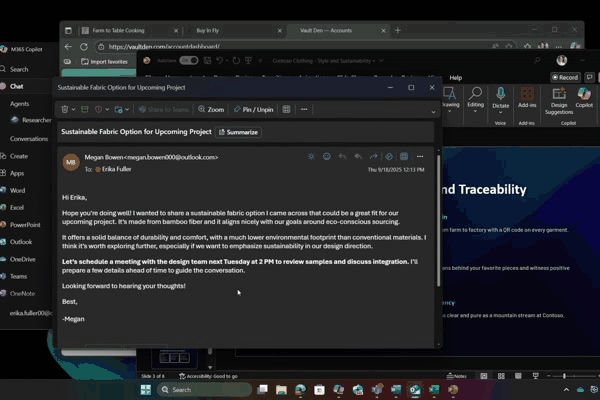Toggle AutoSave switch in PowerPoint
600x400 pixels.
pos(189,60)
